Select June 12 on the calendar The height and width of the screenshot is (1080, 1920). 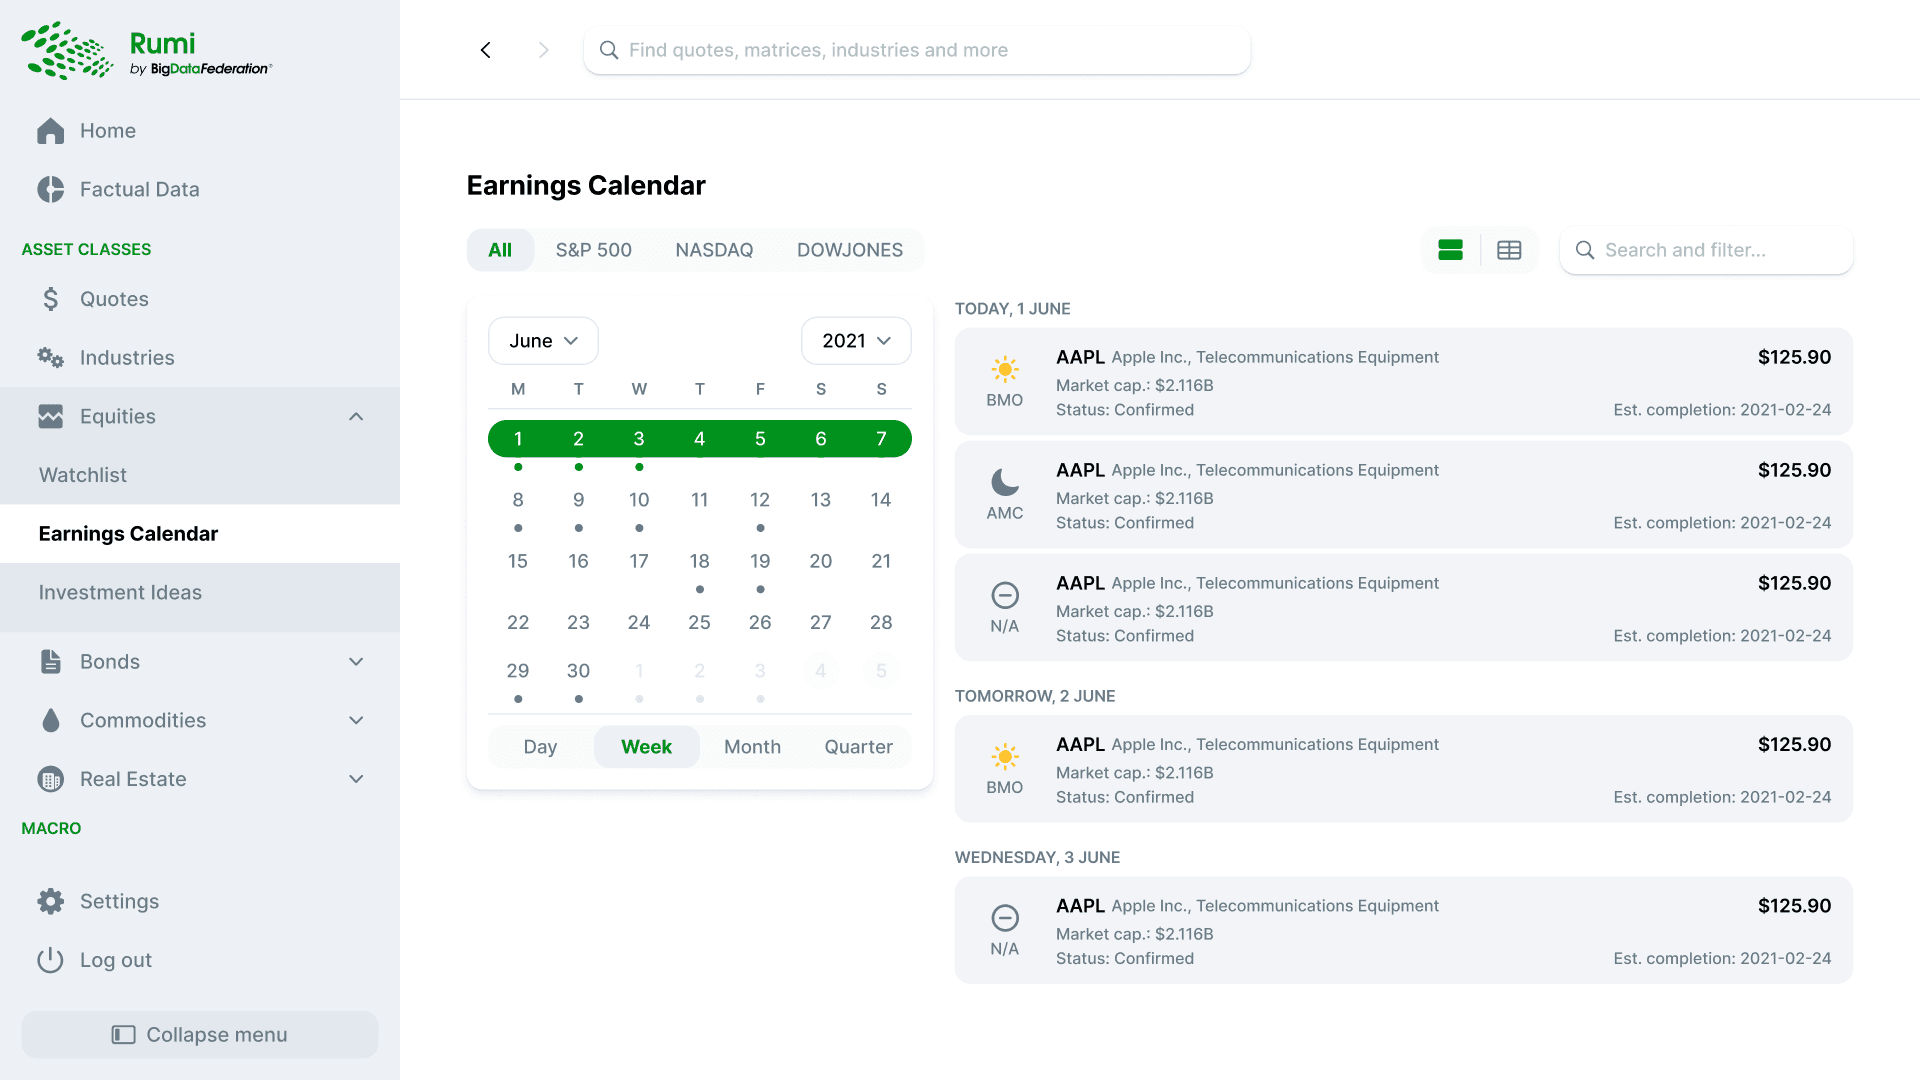(x=760, y=500)
